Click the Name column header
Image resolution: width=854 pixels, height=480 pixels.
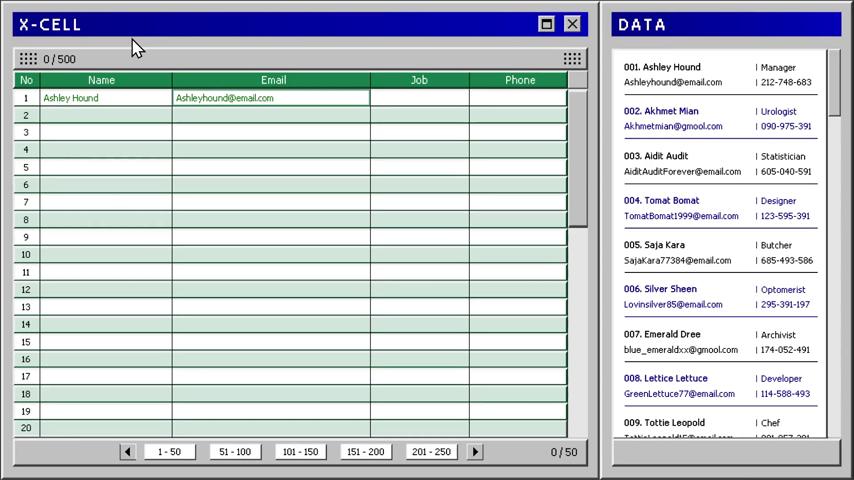[101, 80]
